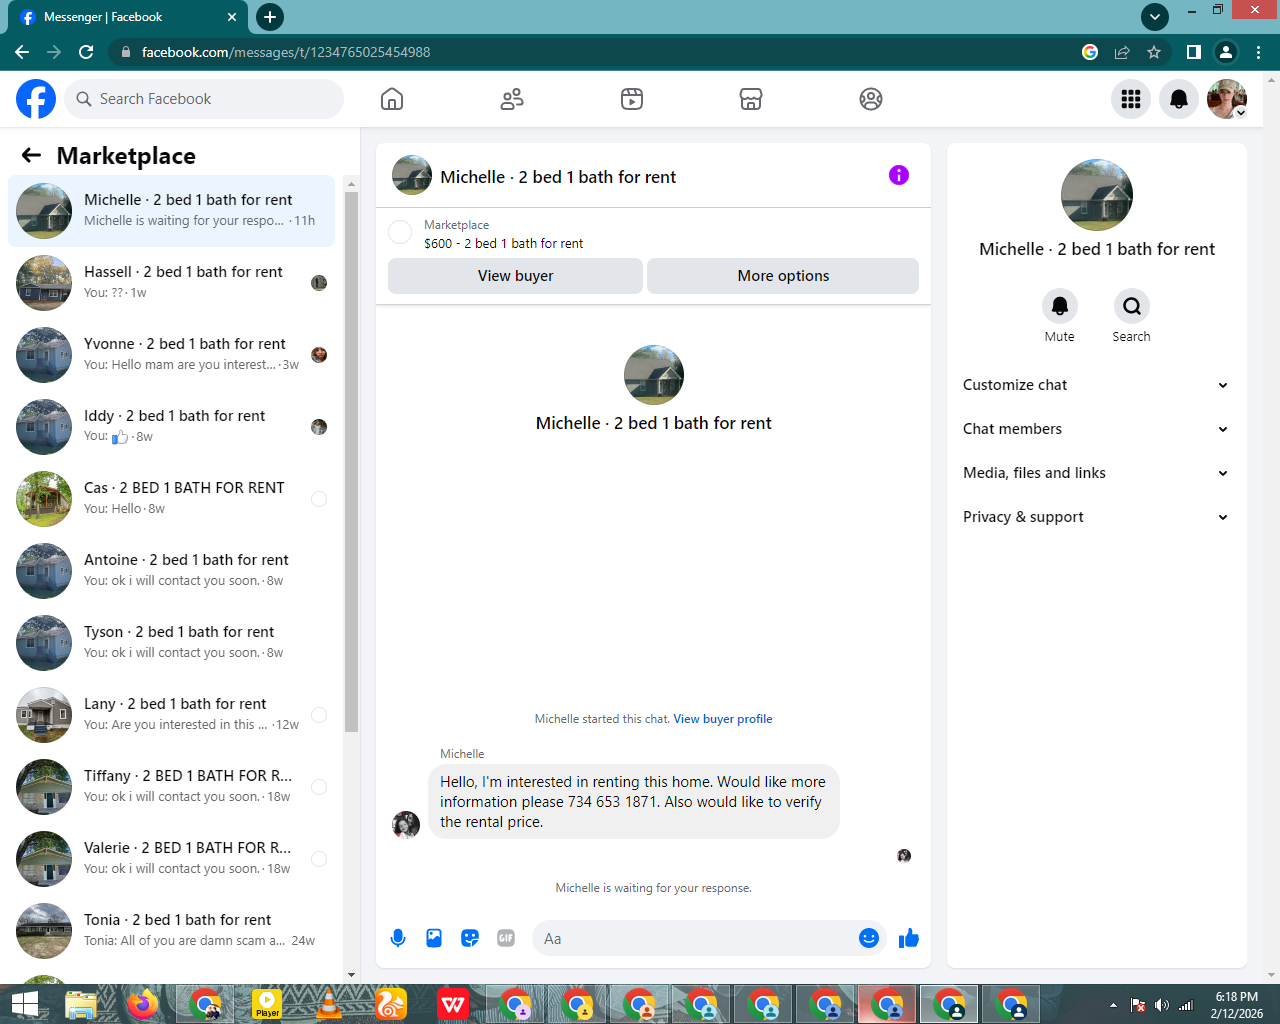This screenshot has height=1024, width=1280.
Task: Click the Aa message input box
Action: point(710,938)
